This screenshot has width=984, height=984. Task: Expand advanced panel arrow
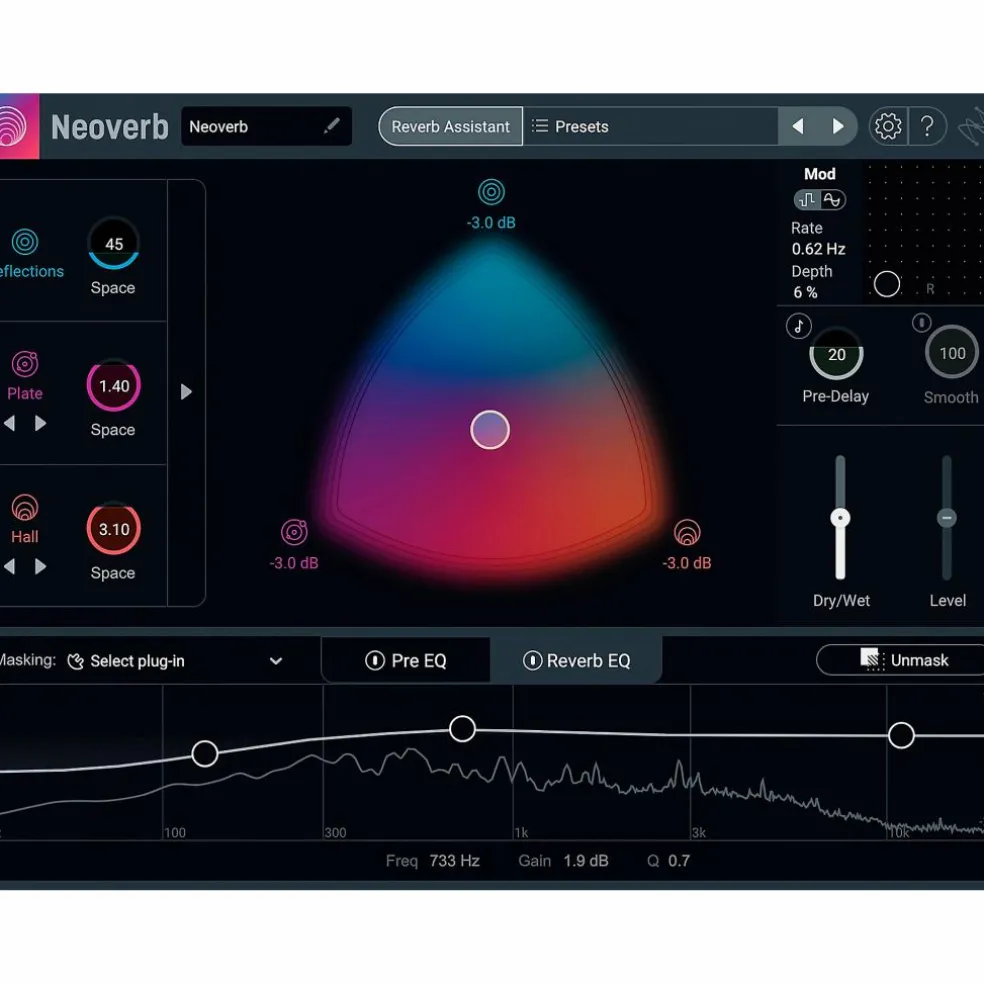click(186, 392)
